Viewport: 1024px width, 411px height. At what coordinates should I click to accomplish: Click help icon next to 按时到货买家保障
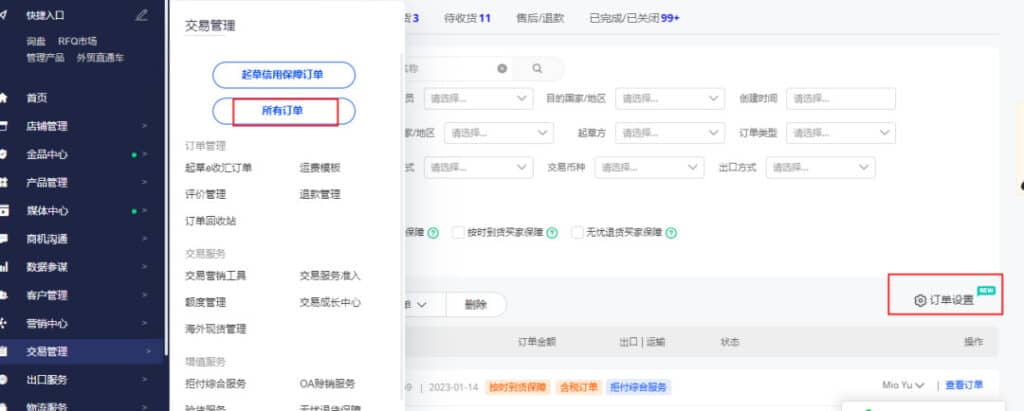tap(550, 232)
